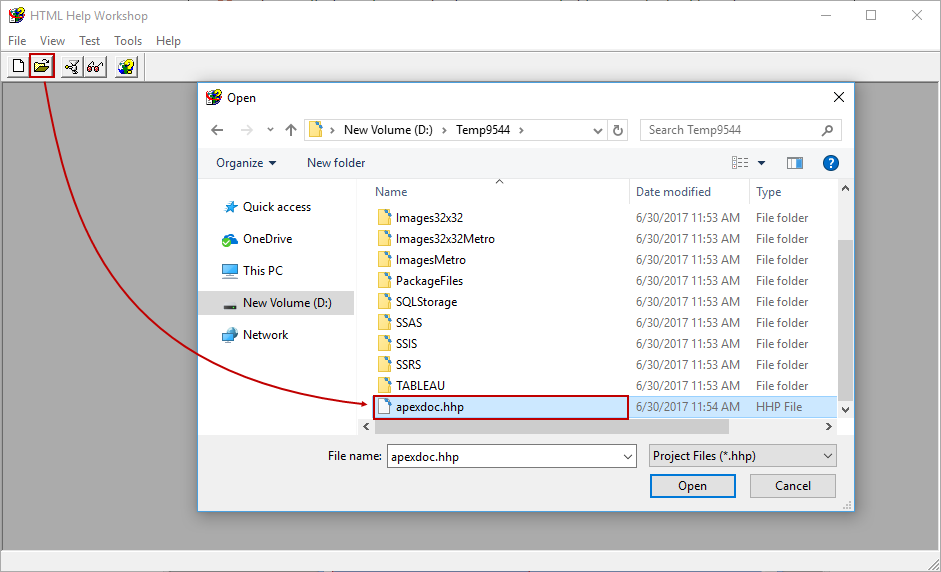The image size is (941, 572).
Task: Click the search magnifier icon
Action: click(x=827, y=130)
